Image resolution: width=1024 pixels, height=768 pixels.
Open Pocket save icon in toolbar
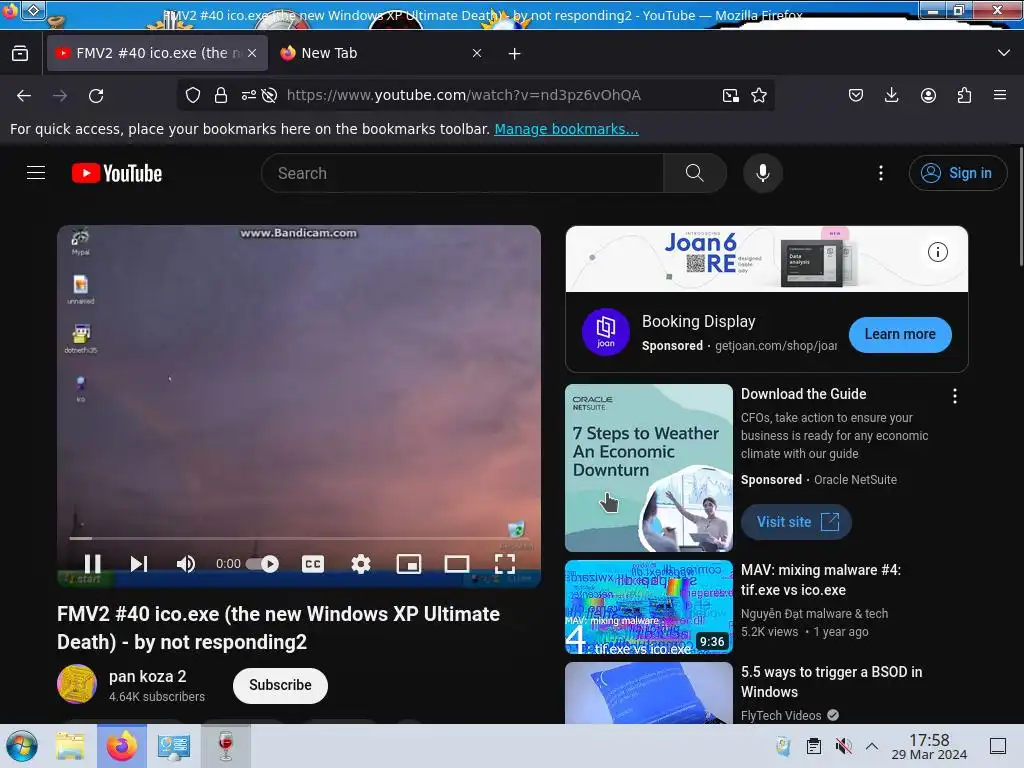tap(856, 95)
